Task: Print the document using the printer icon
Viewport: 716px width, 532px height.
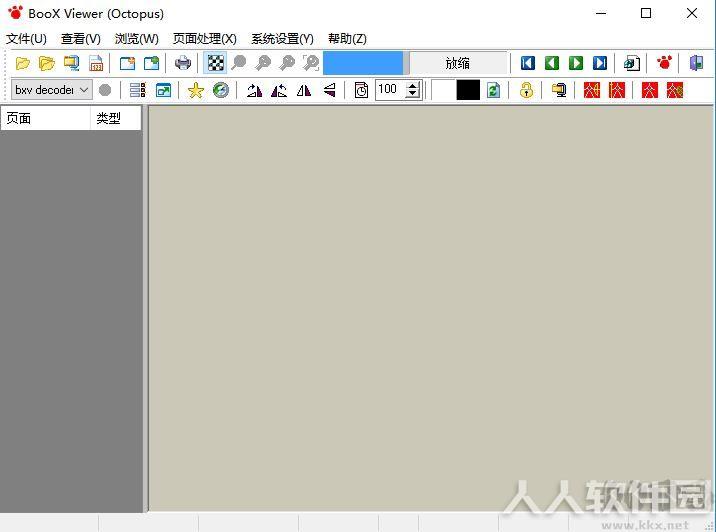Action: pyautogui.click(x=183, y=63)
